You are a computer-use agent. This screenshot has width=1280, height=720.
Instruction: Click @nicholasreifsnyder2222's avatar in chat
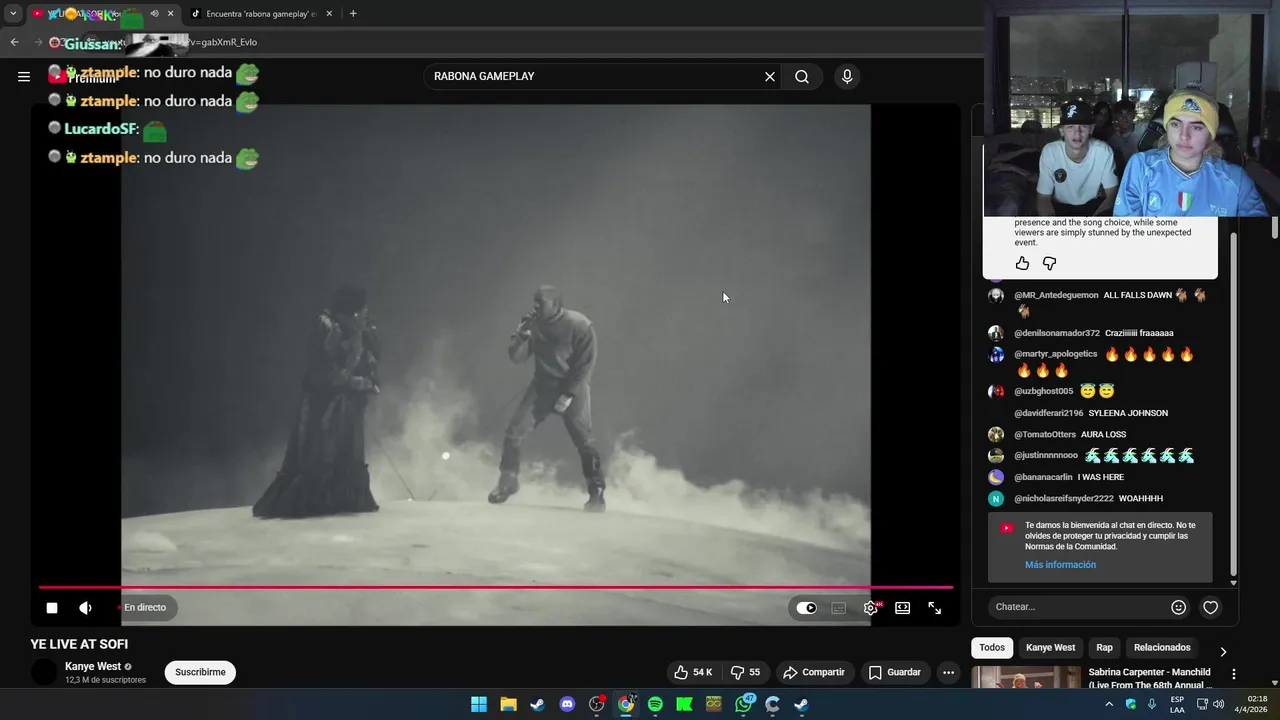(996, 499)
